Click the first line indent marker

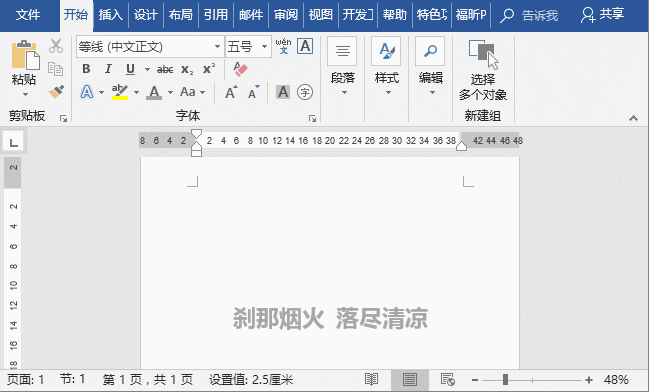[196, 133]
